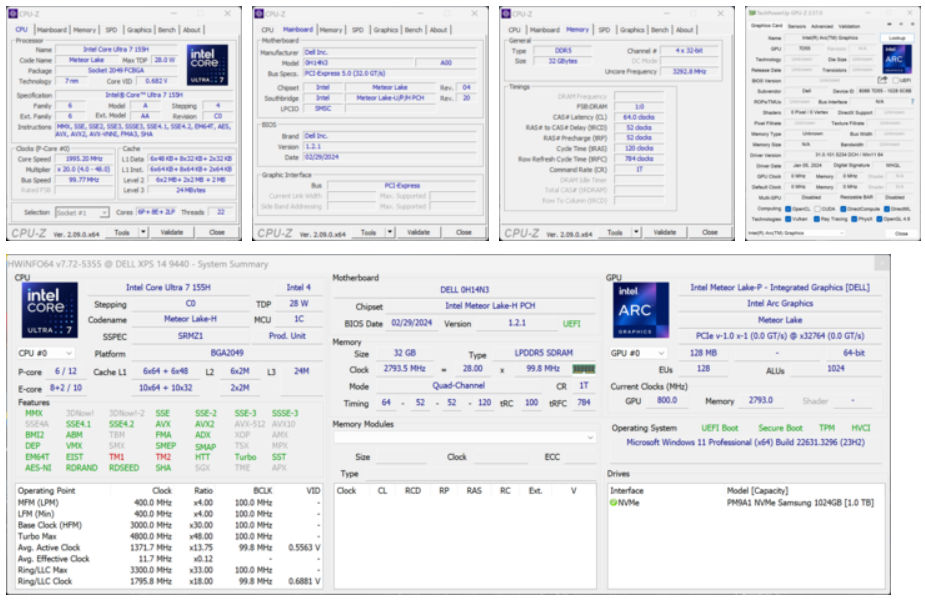Click the Secure Boot indicator in HWiNFO

tap(780, 428)
